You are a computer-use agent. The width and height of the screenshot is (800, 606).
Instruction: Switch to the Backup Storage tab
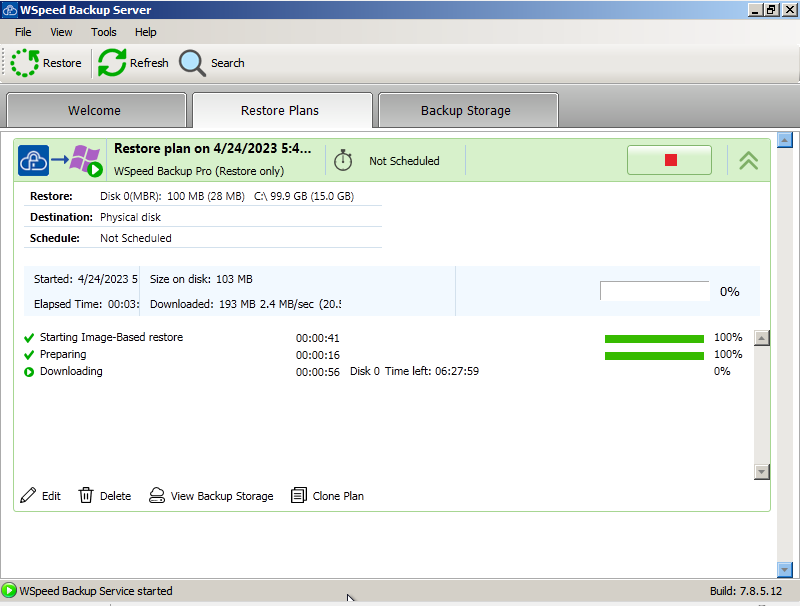[468, 110]
